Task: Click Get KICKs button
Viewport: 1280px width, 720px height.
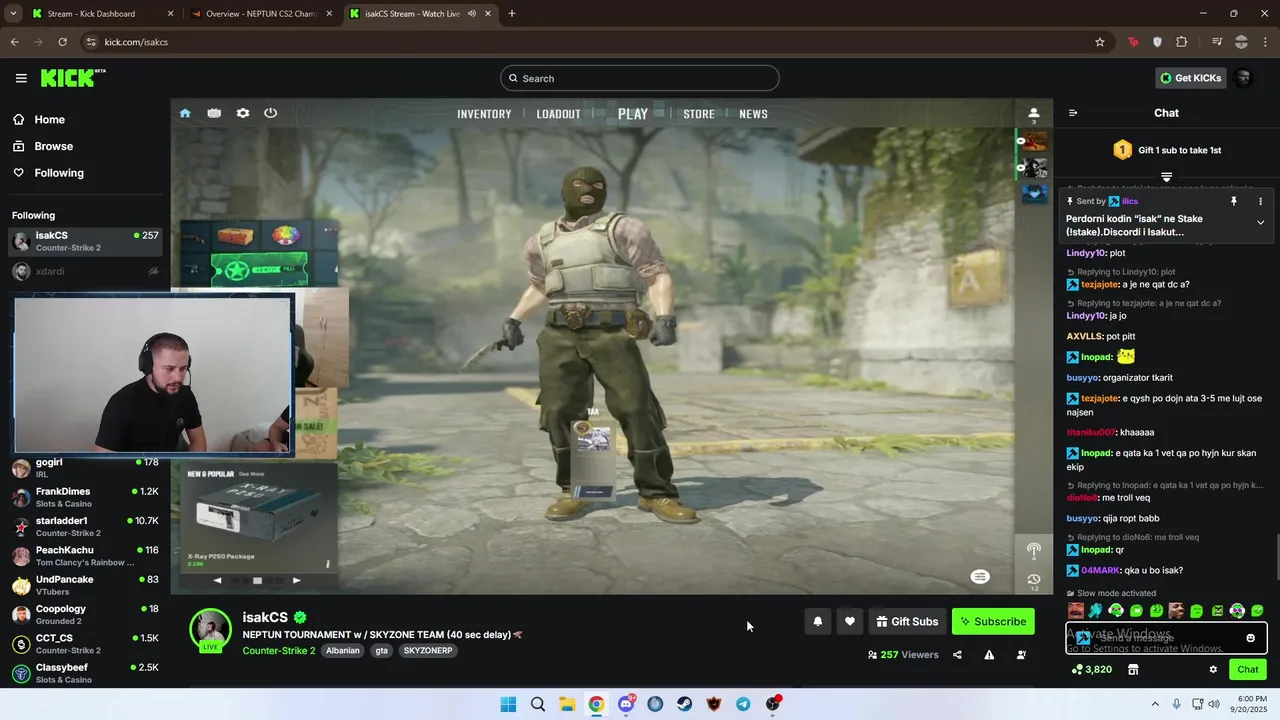Action: click(1190, 78)
